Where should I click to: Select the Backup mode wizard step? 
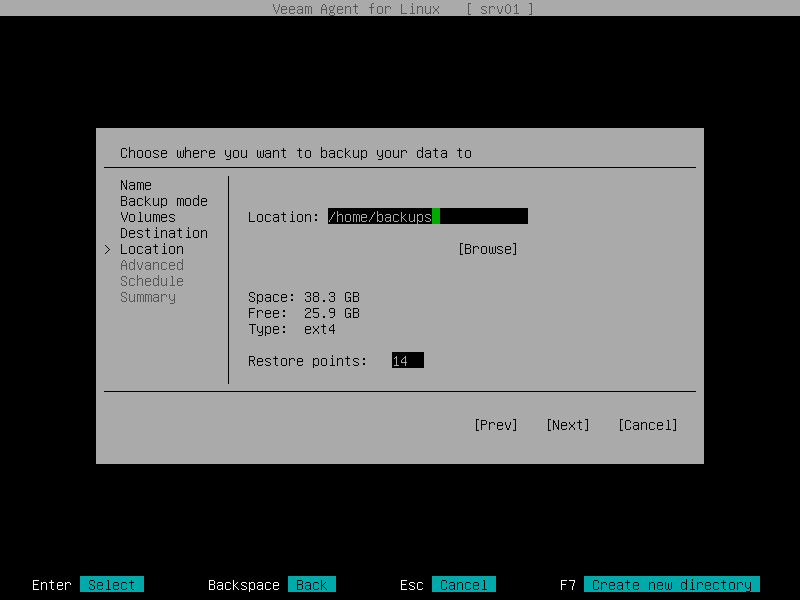click(x=164, y=201)
